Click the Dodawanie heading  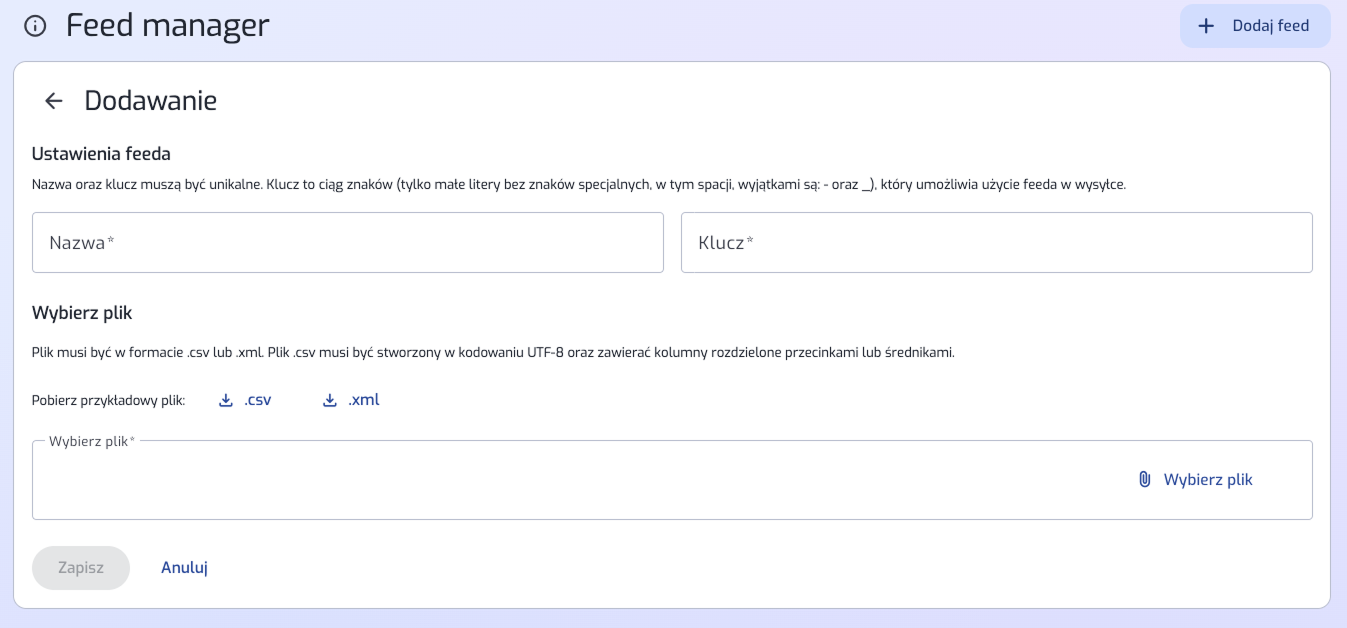(x=150, y=101)
